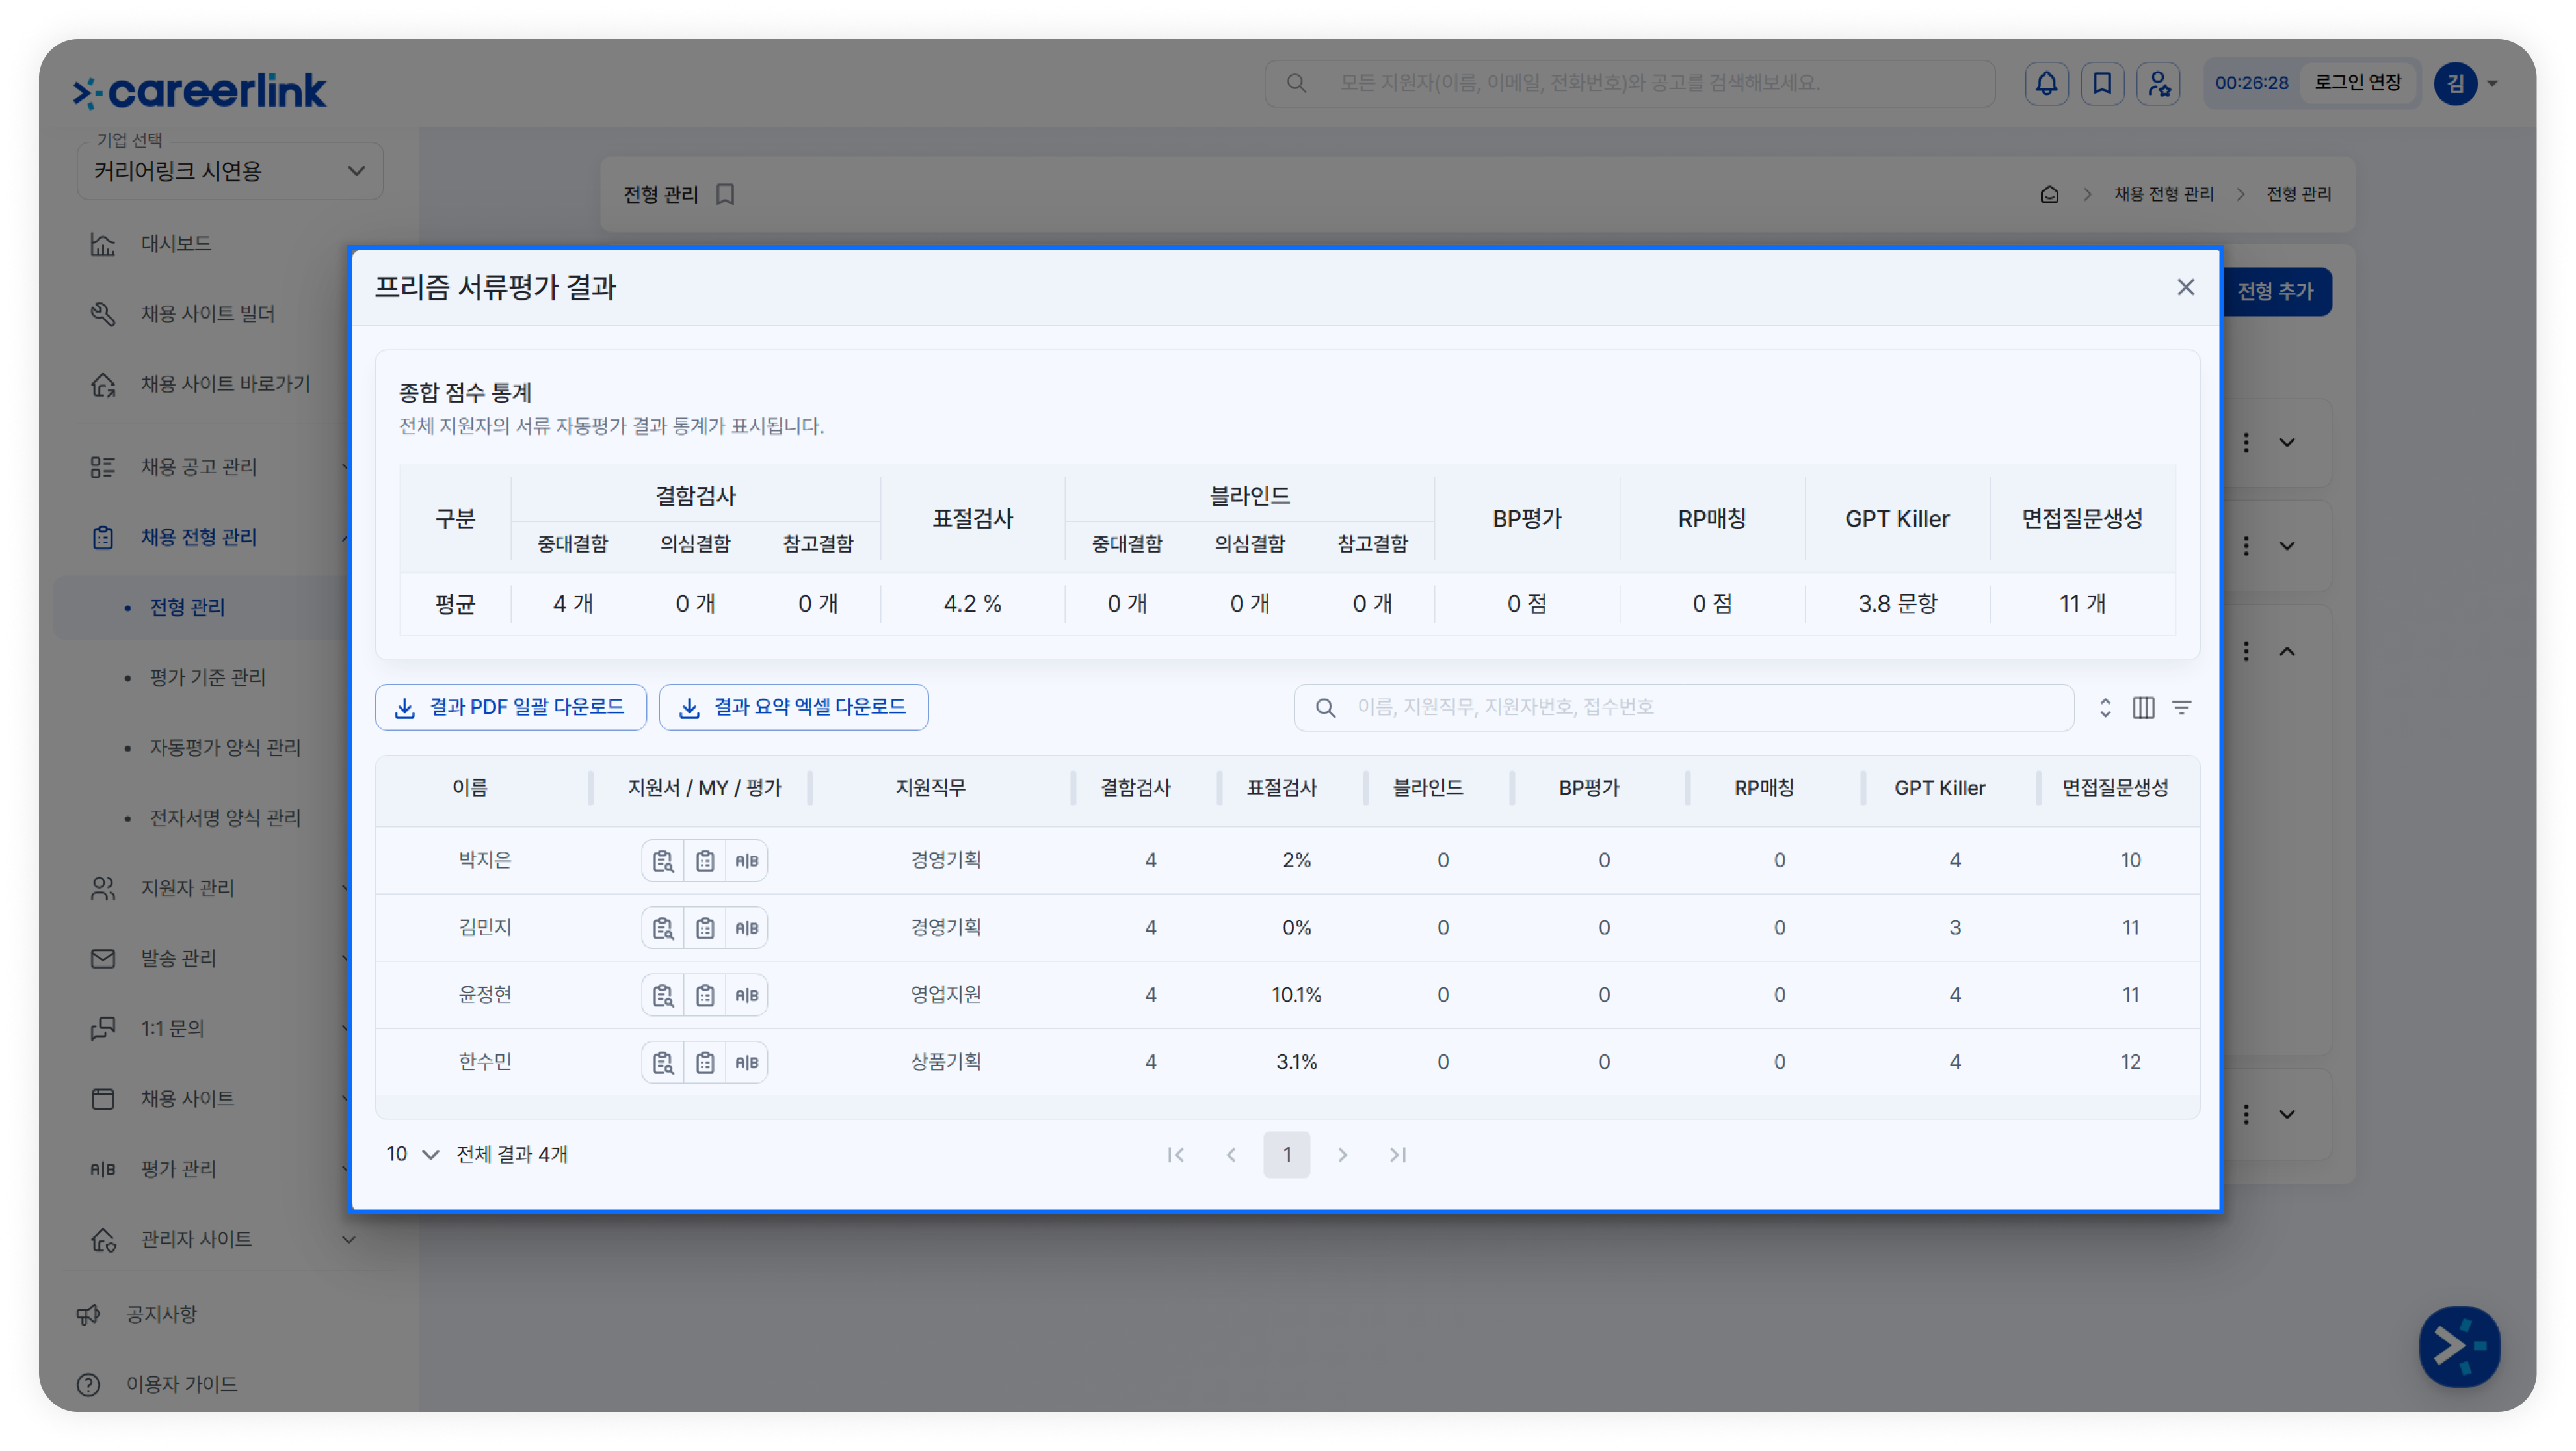Sort by the 이름 column header
The image size is (2576, 1451).
tap(470, 788)
